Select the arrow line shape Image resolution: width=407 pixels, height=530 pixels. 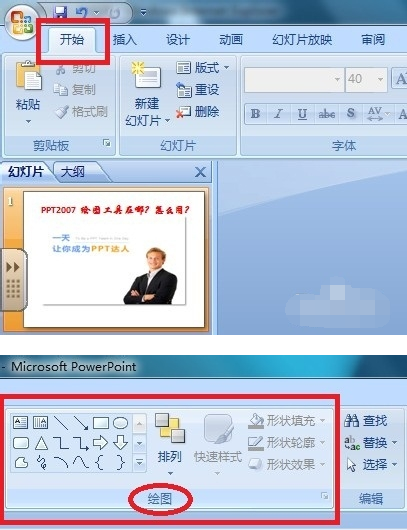pos(81,423)
